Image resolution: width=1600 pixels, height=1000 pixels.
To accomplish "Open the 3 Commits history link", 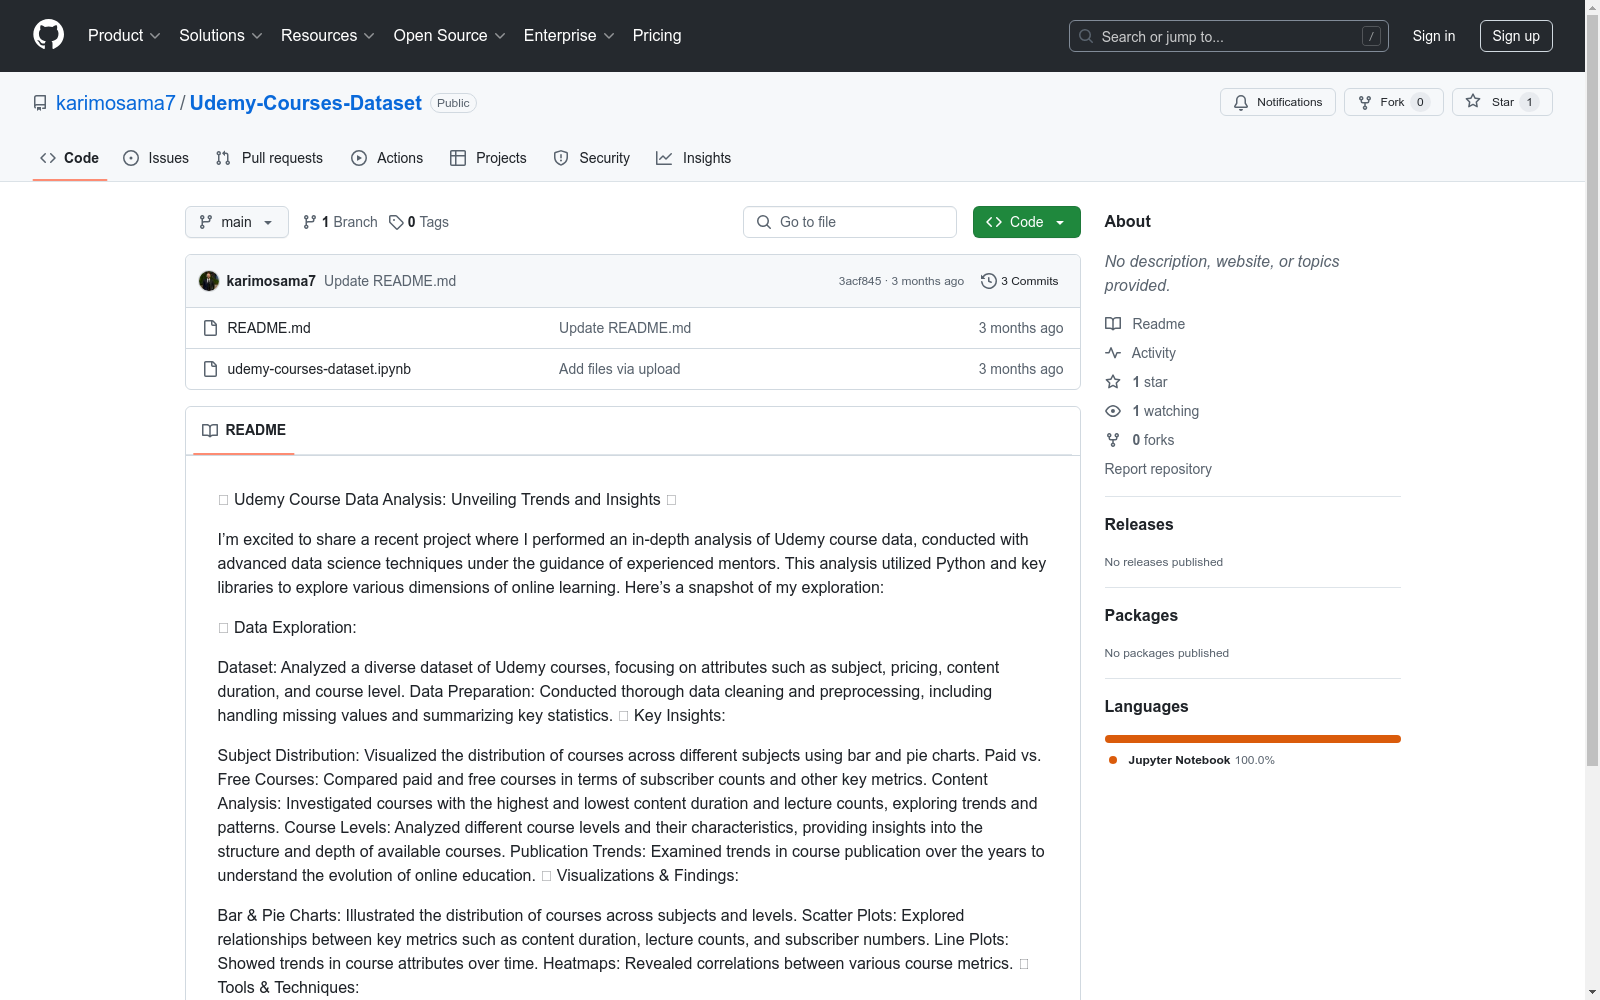I will coord(1020,281).
